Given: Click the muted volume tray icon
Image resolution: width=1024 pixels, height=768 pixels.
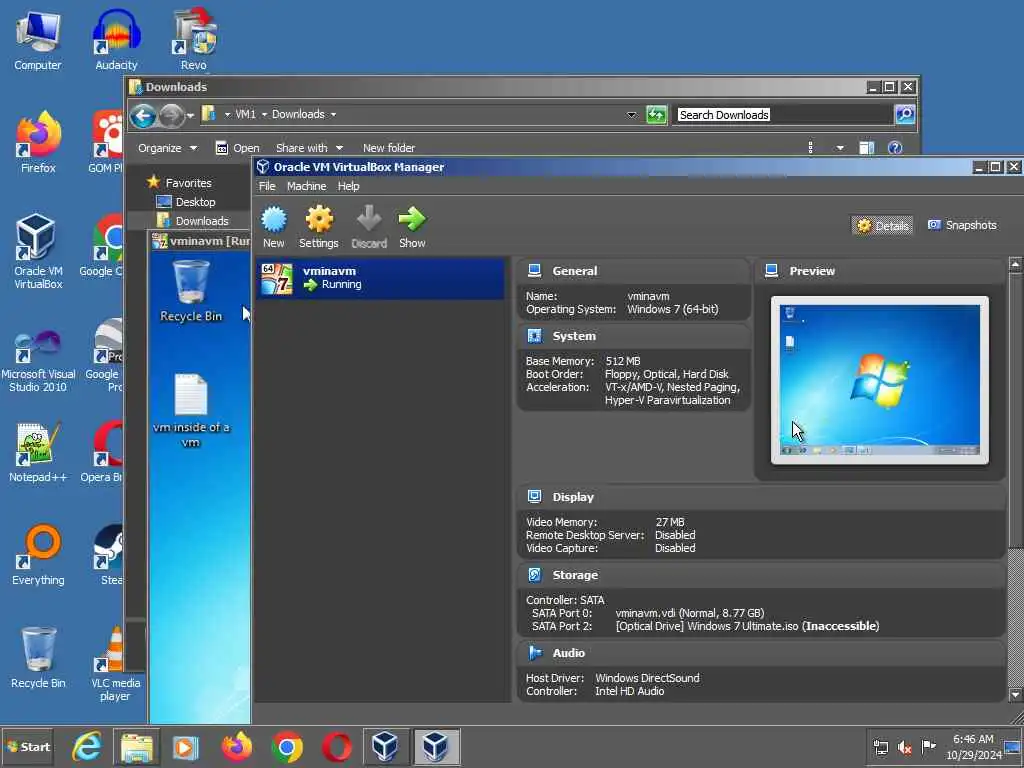Looking at the screenshot, I should 904,747.
